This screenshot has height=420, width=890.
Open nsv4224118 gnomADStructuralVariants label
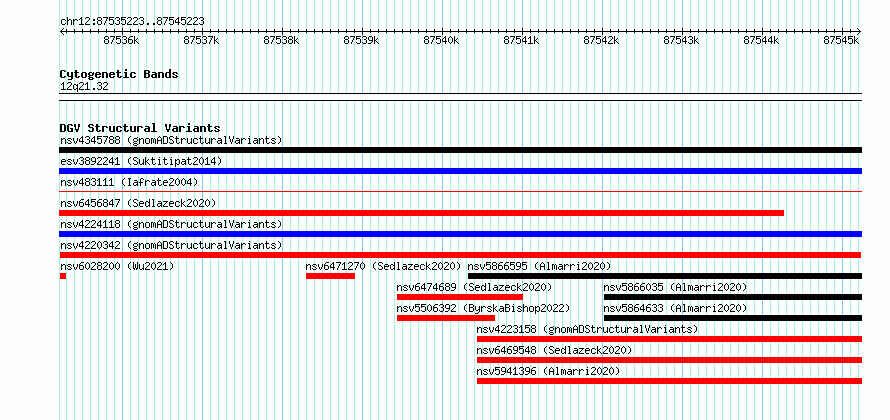click(171, 224)
